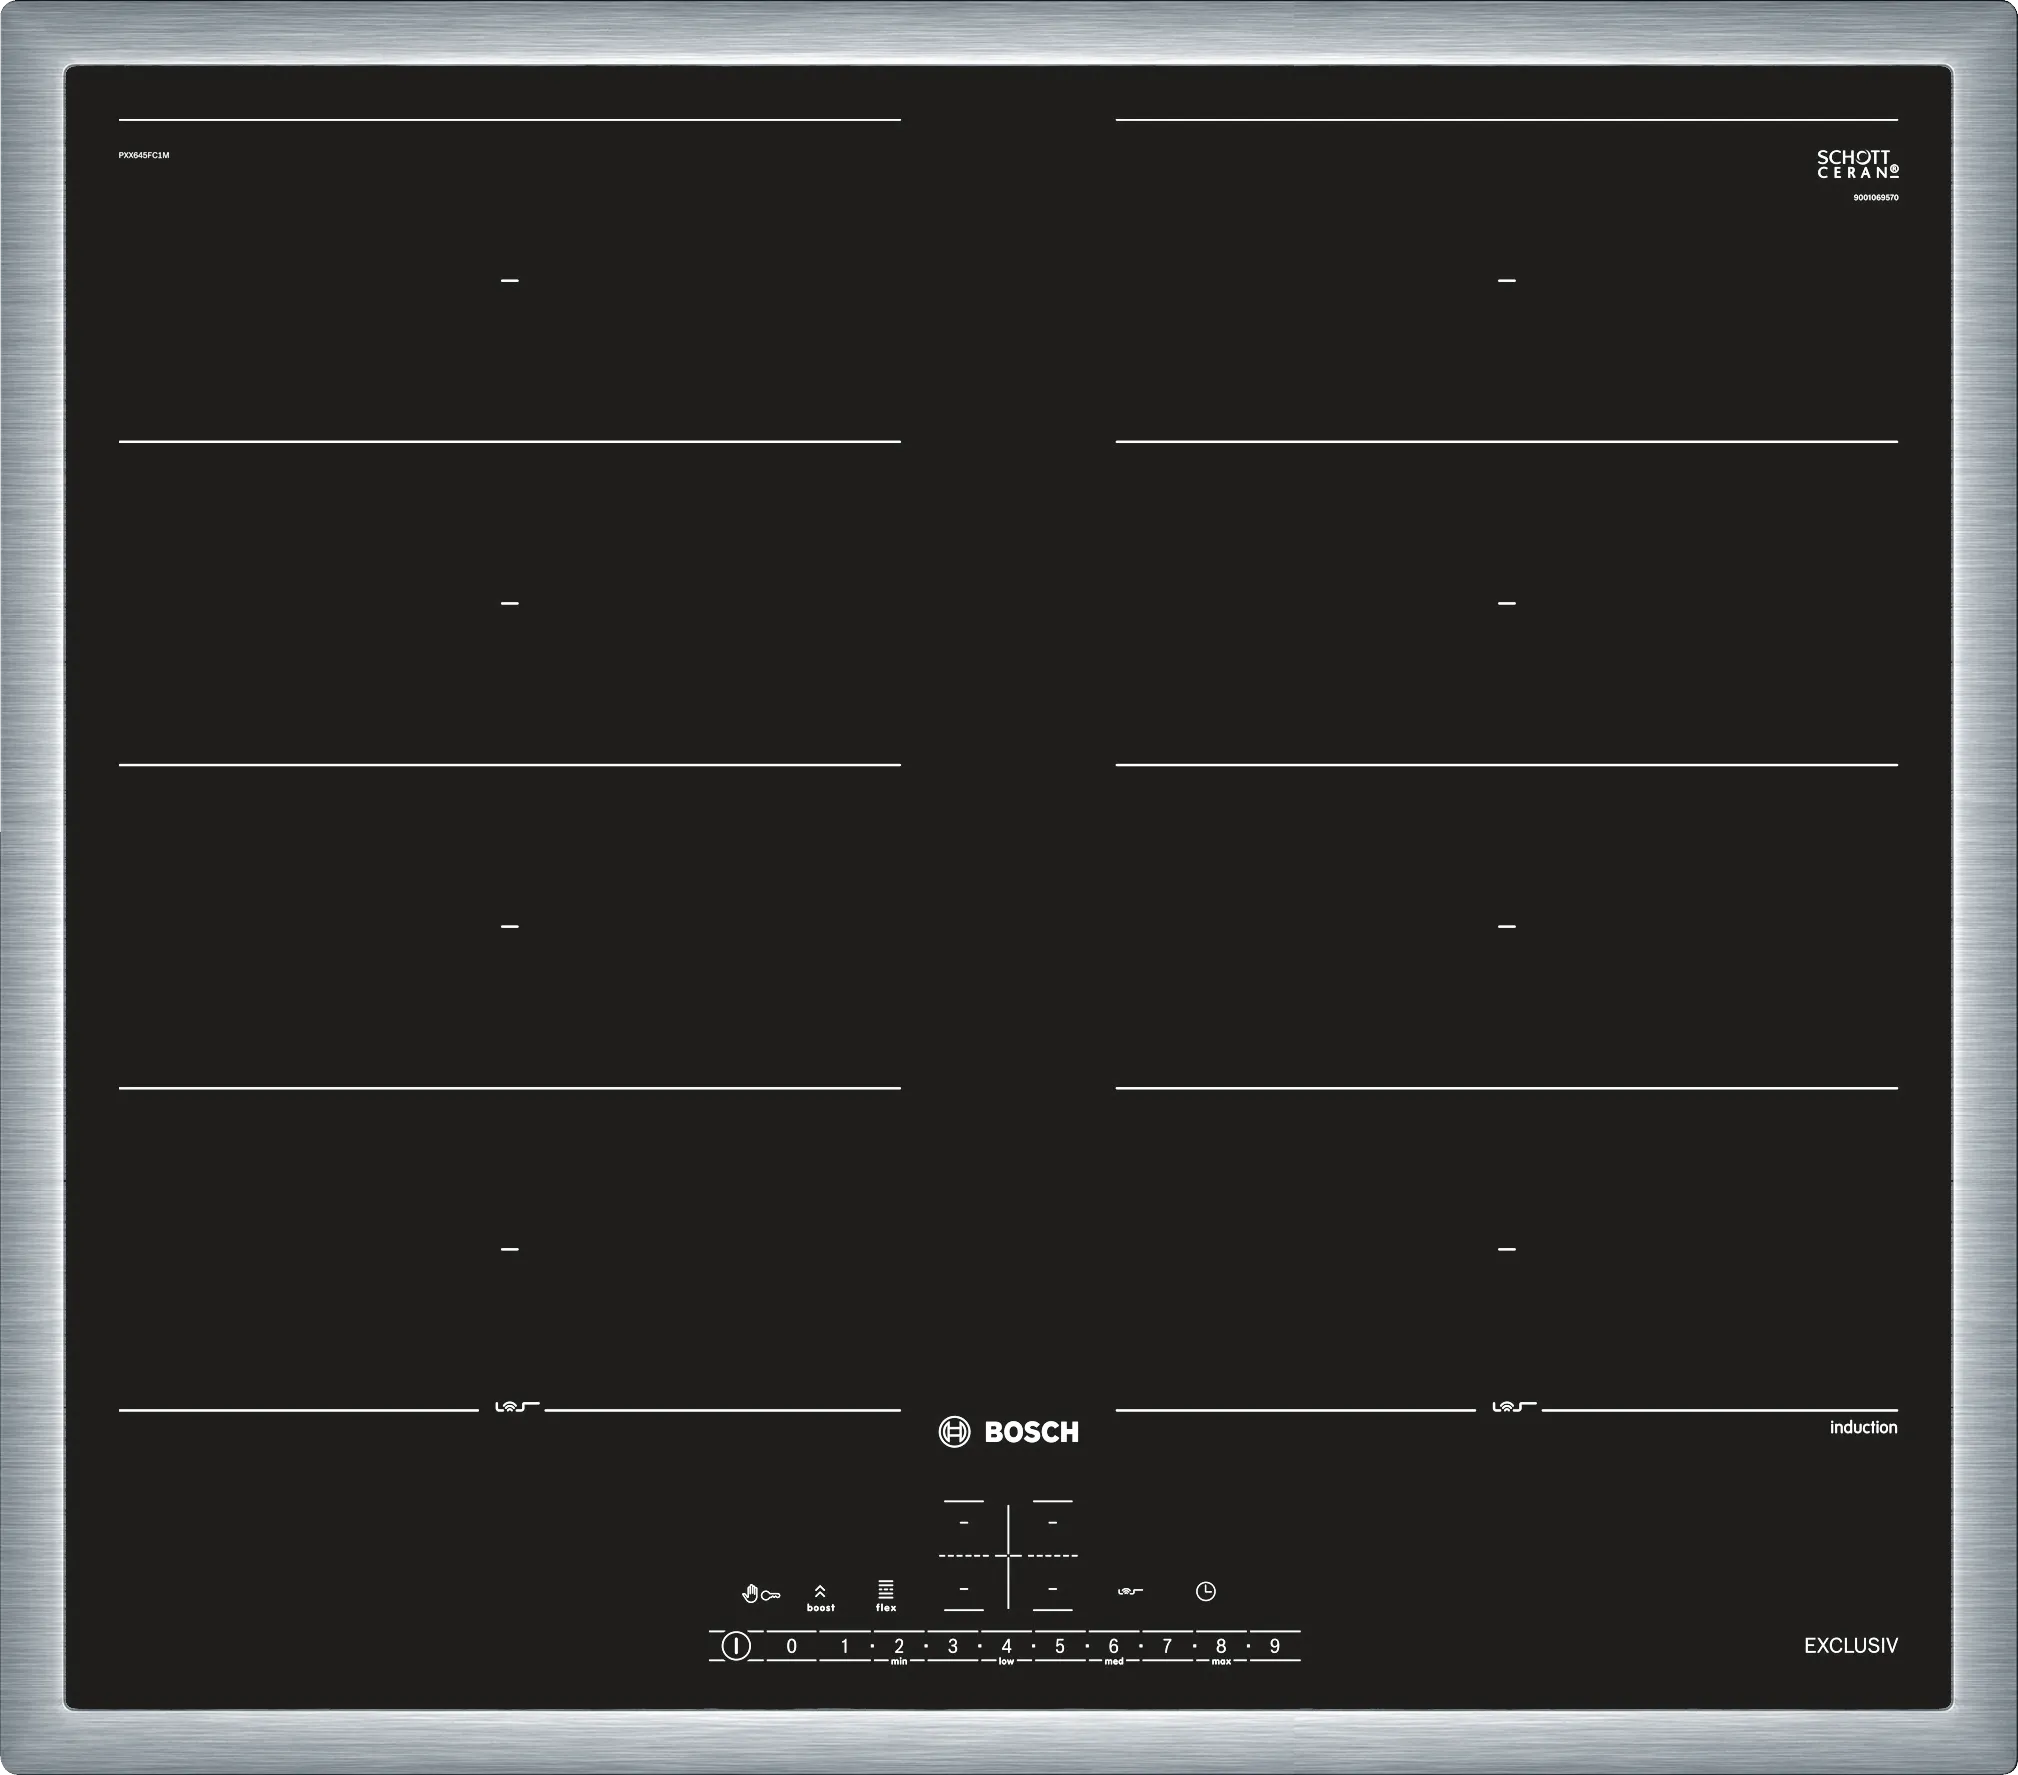Select the front-right cooking zone display
Image resolution: width=2018 pixels, height=1775 pixels.
1052,1588
